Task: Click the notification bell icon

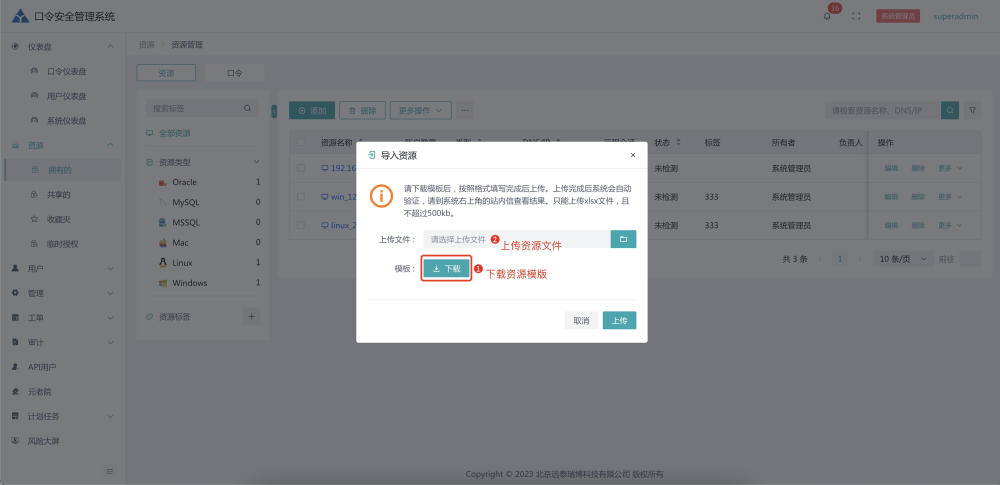Action: click(827, 16)
